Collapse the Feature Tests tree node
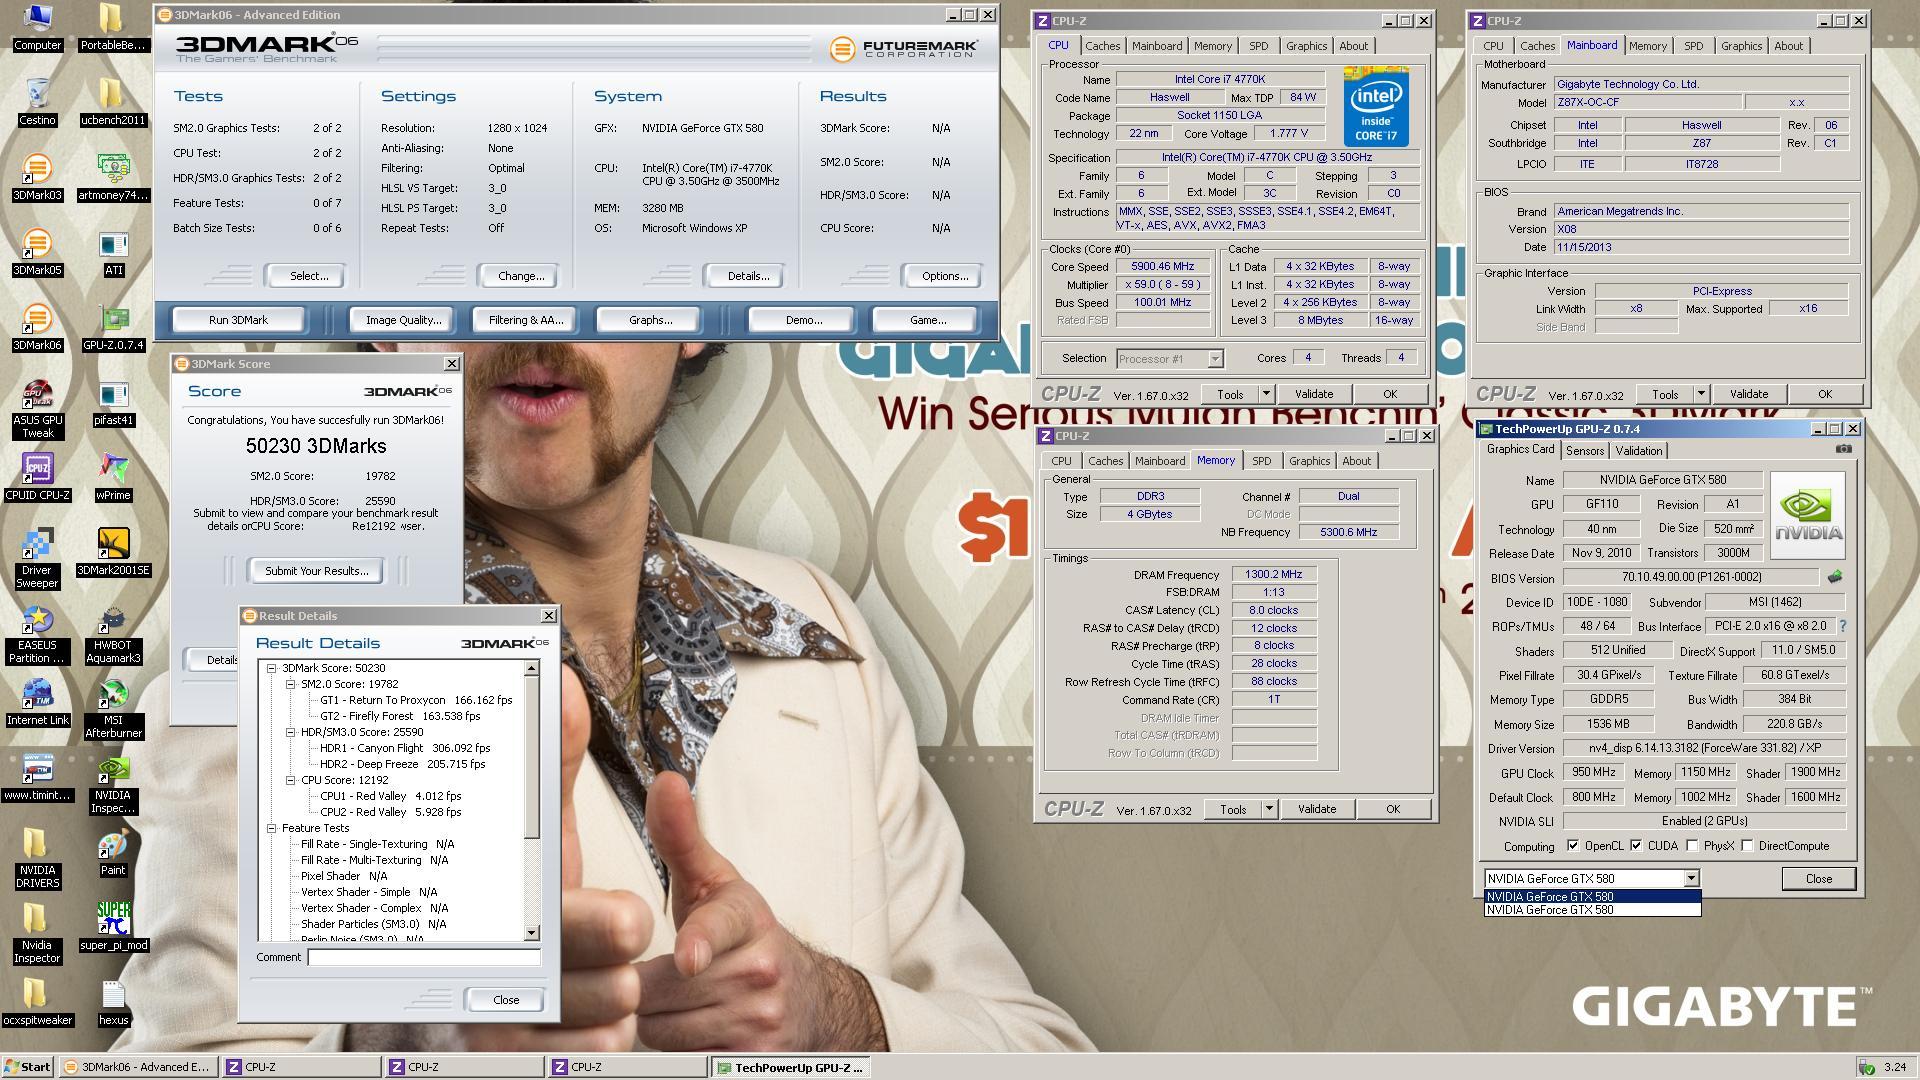Viewport: 1920px width, 1080px height. pyautogui.click(x=271, y=828)
